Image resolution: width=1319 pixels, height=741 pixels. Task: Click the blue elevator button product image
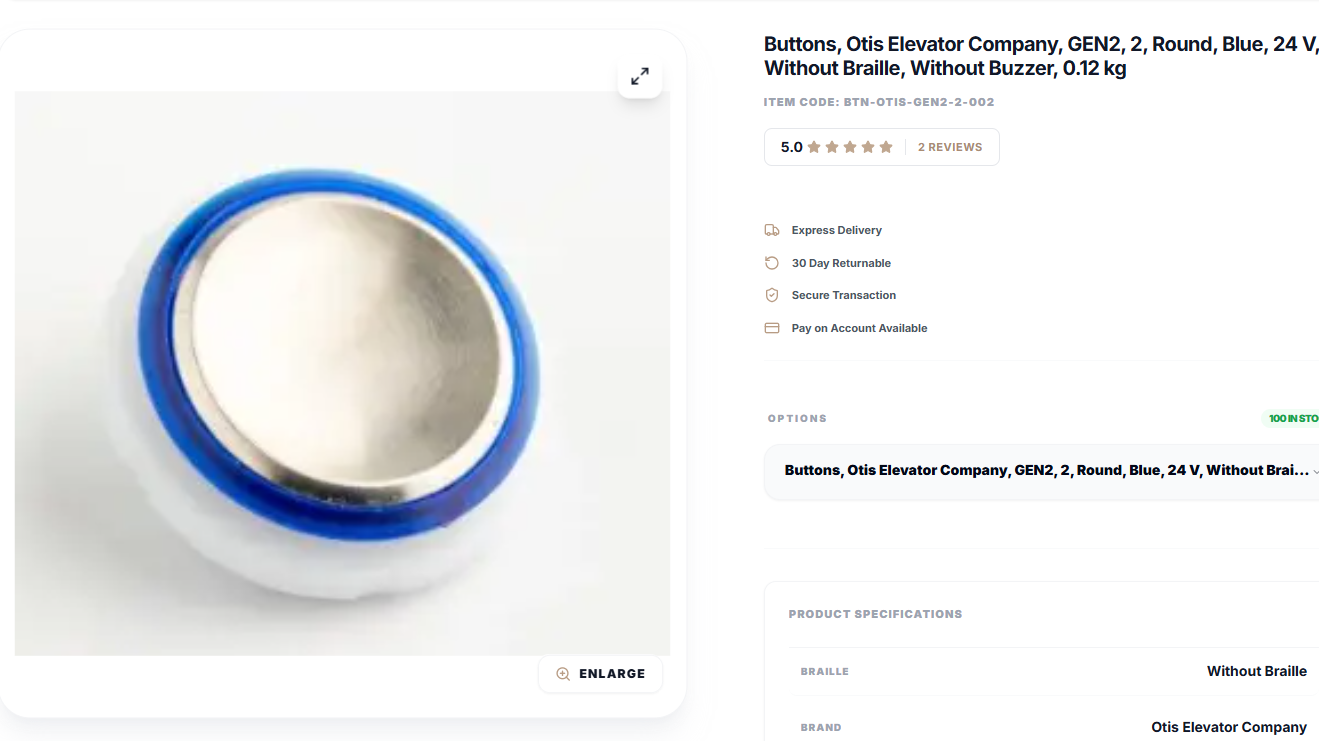342,373
